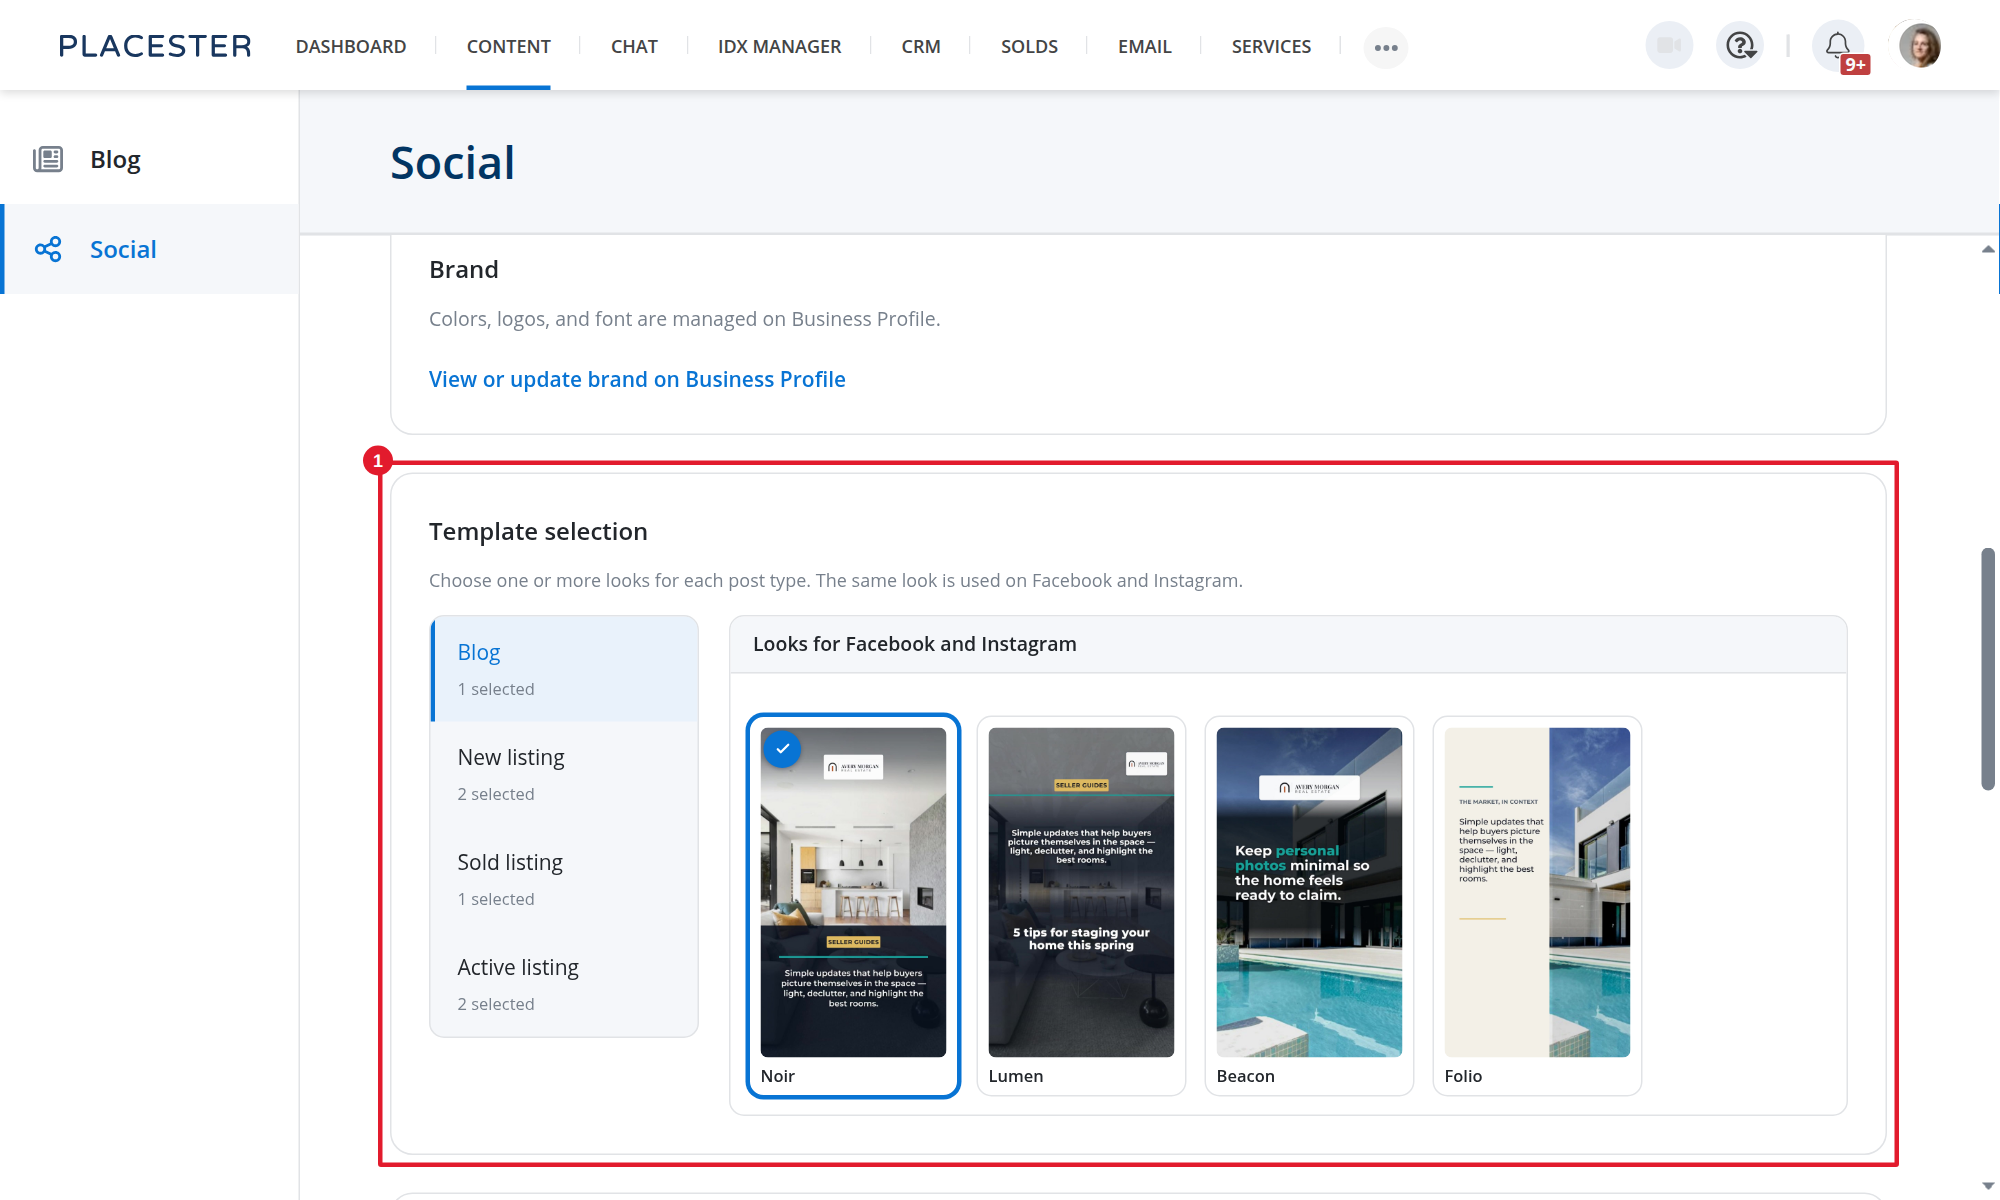Select the Blog post type
Viewport: 2000px width, 1200px height.
pyautogui.click(x=564, y=669)
